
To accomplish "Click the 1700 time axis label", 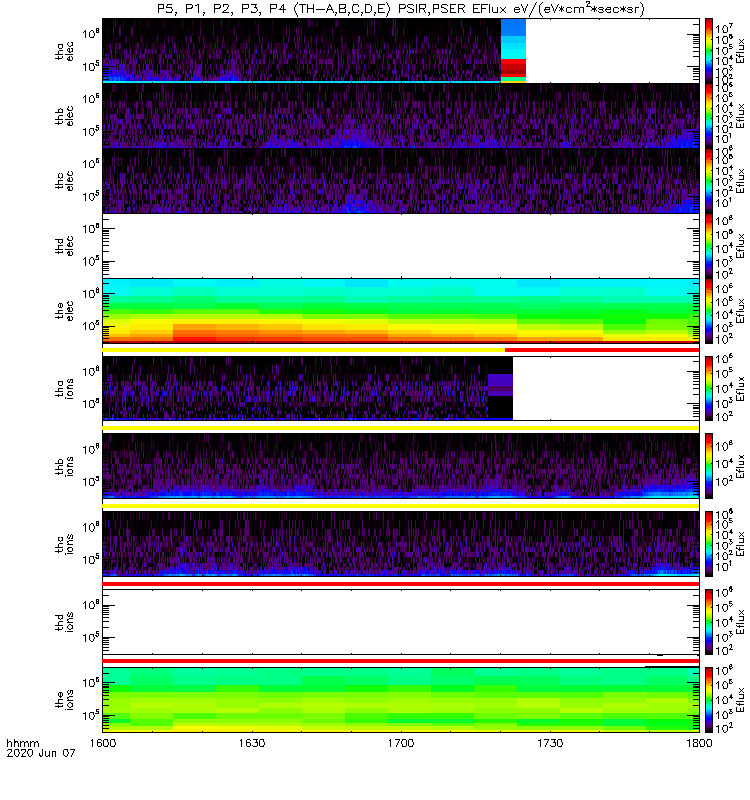I will point(401,743).
